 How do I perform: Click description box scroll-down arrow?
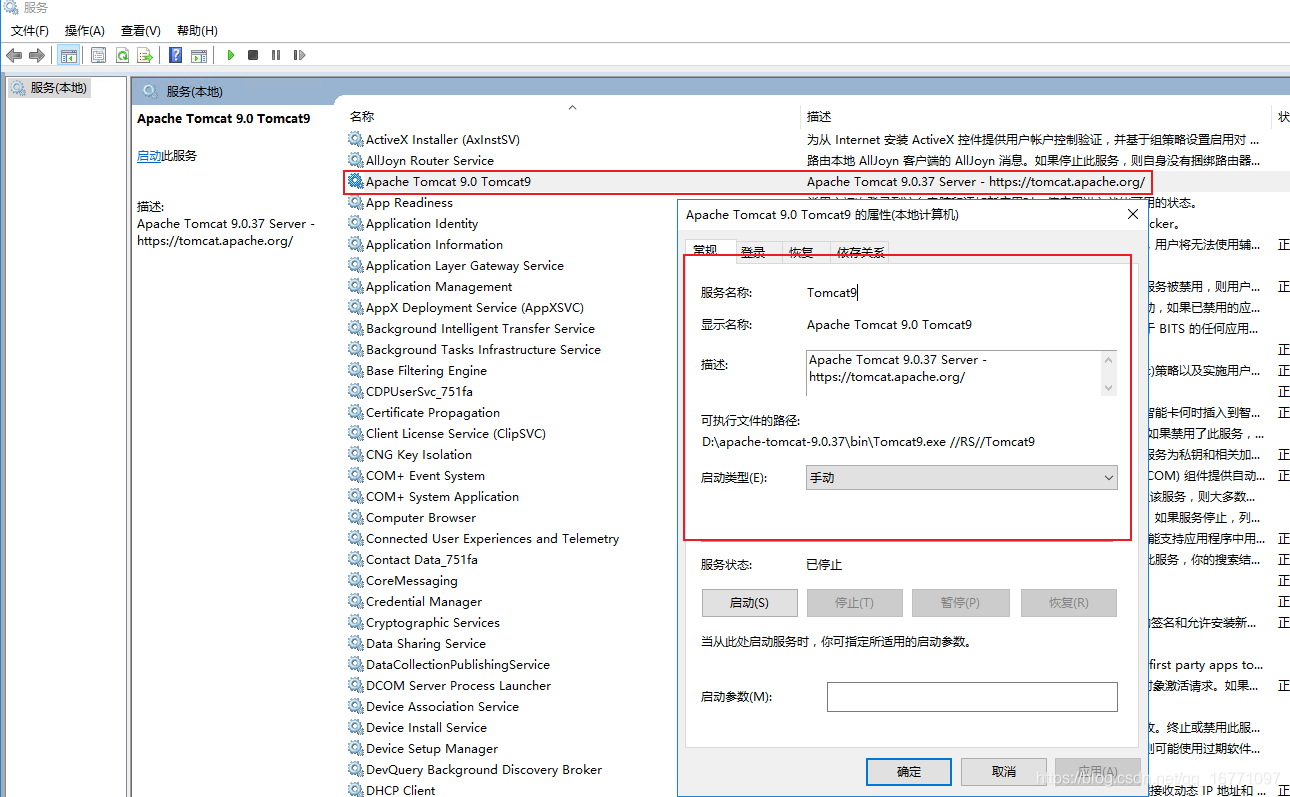coord(1108,388)
